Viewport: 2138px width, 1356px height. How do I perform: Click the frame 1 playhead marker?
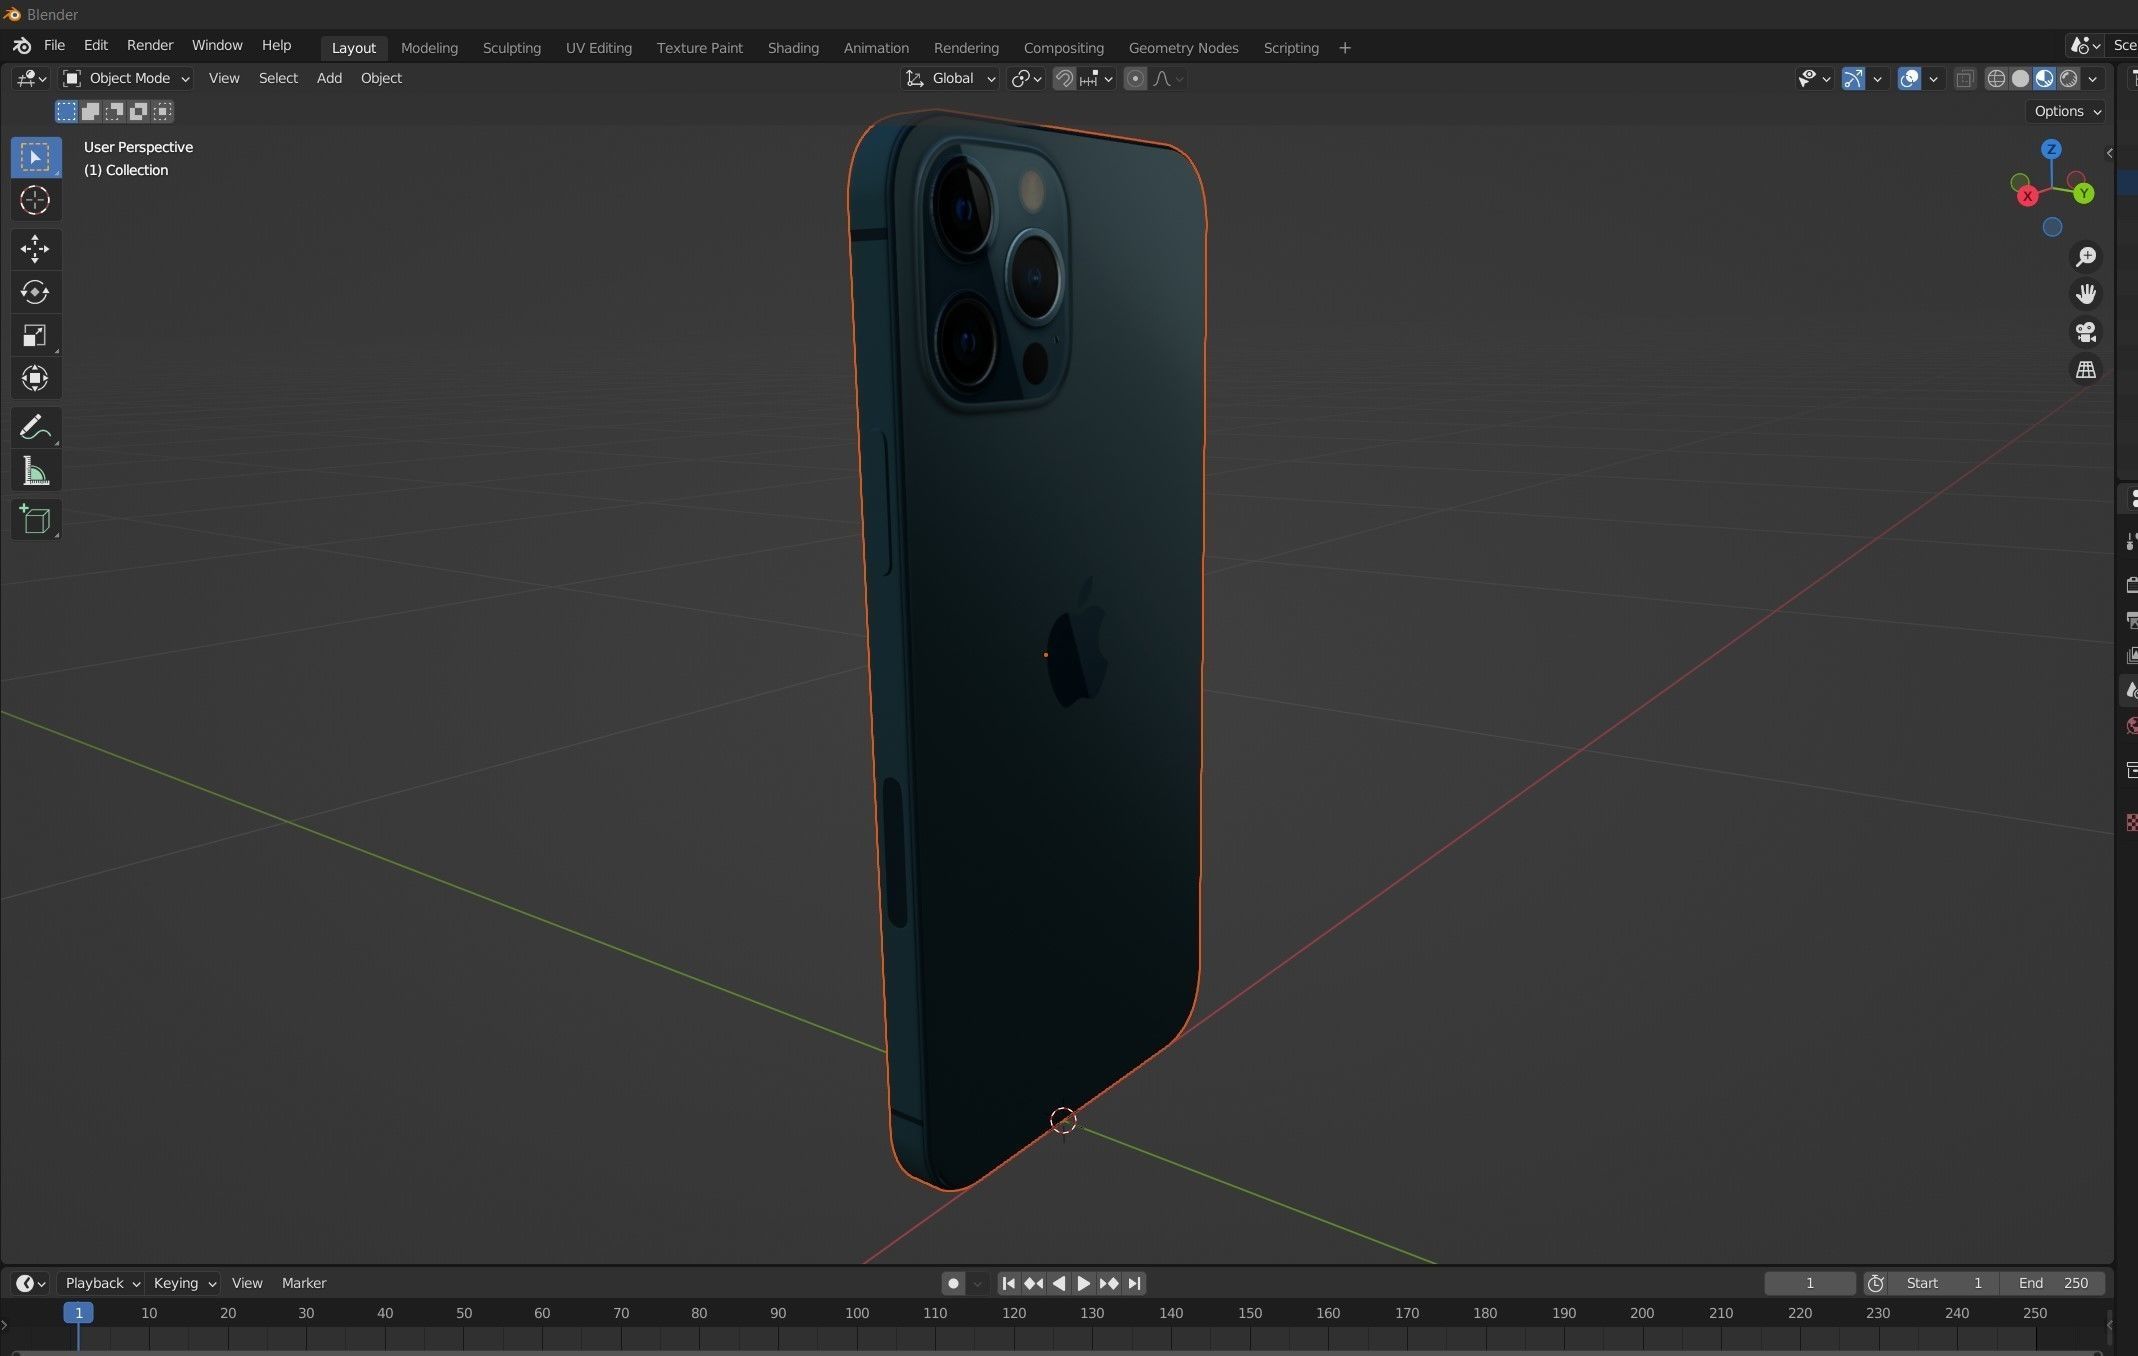[x=78, y=1313]
